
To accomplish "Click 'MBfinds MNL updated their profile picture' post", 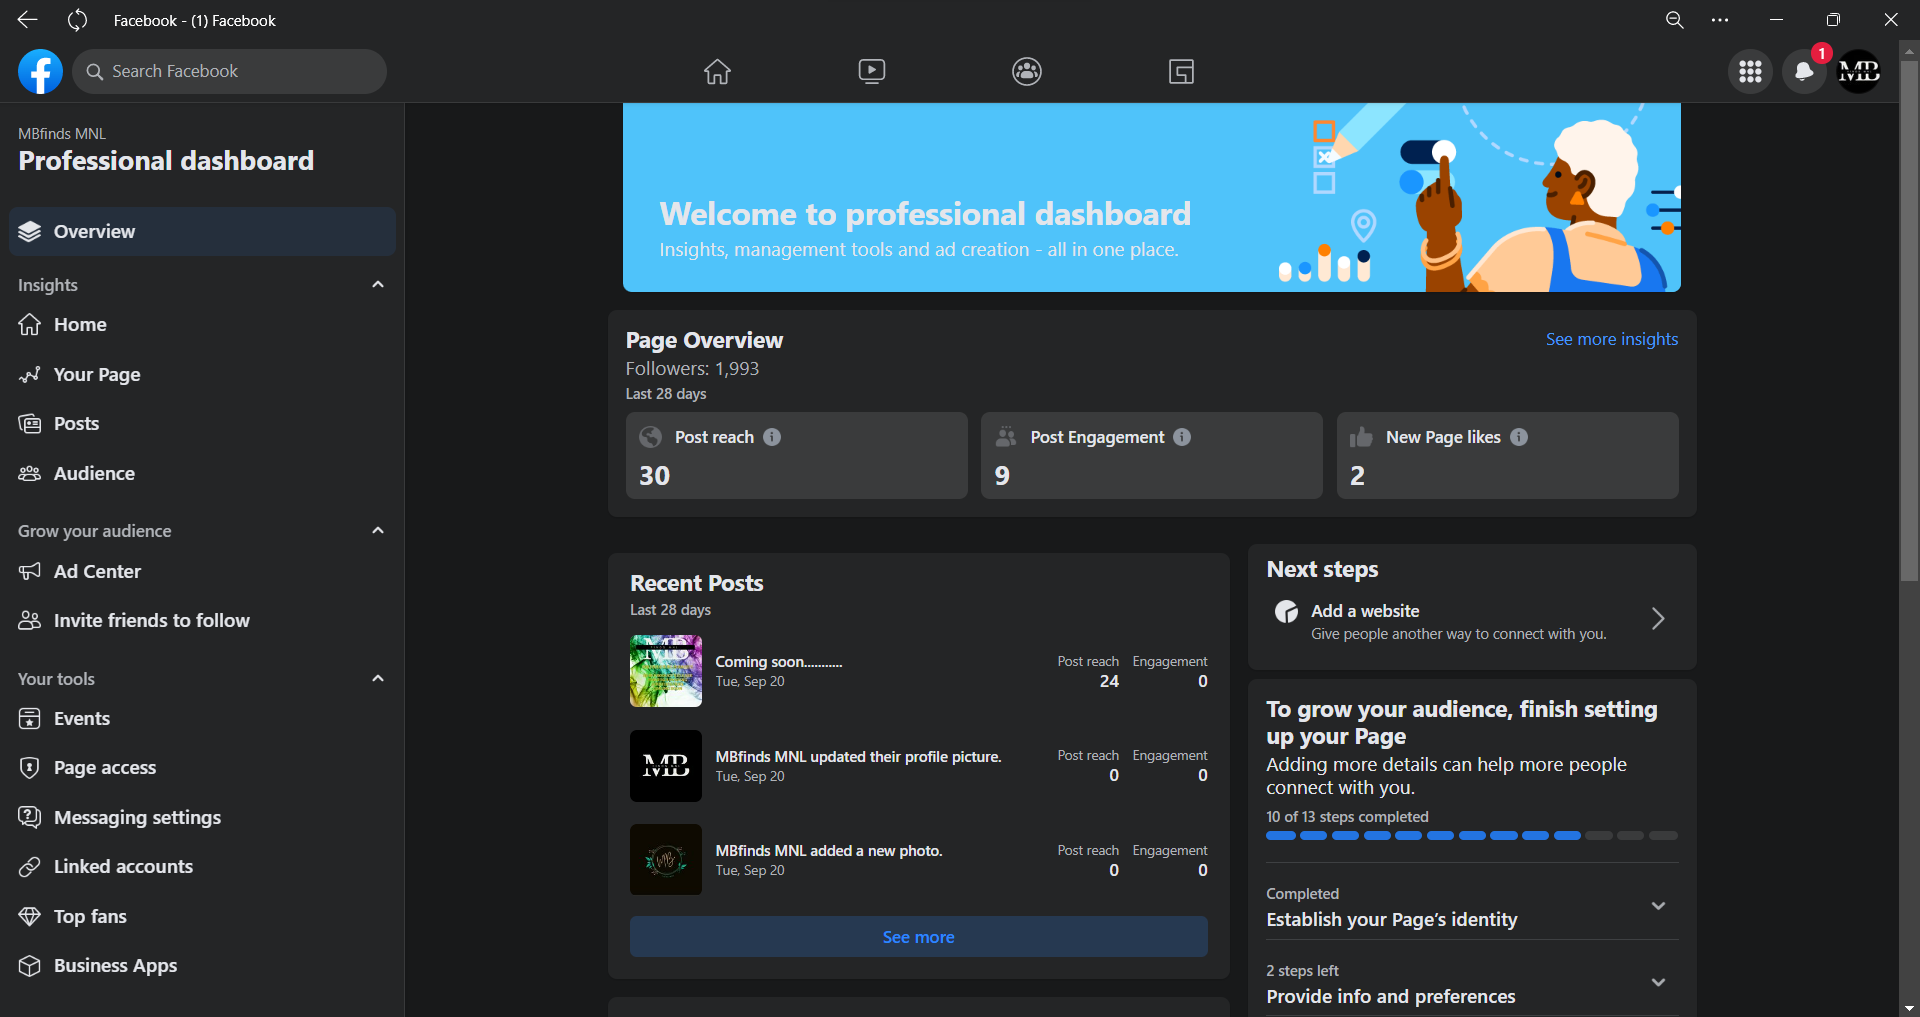I will [x=858, y=757].
